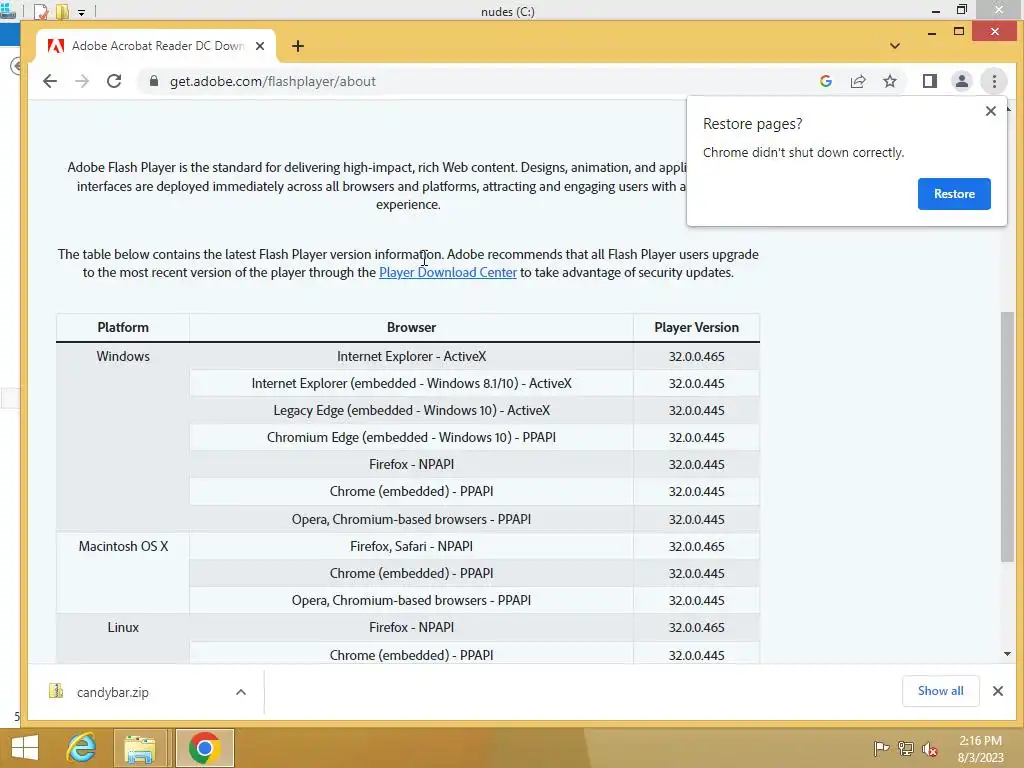
Task: Go back to the previous page in Chrome
Action: [x=50, y=81]
